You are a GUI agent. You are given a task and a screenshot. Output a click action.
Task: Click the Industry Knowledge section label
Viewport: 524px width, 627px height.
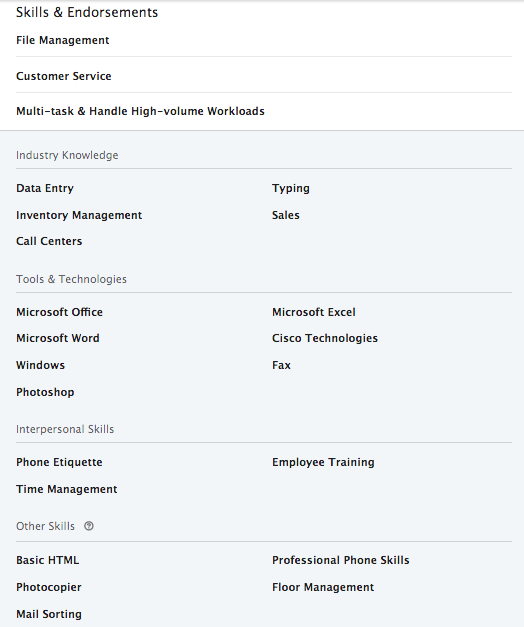coord(67,155)
